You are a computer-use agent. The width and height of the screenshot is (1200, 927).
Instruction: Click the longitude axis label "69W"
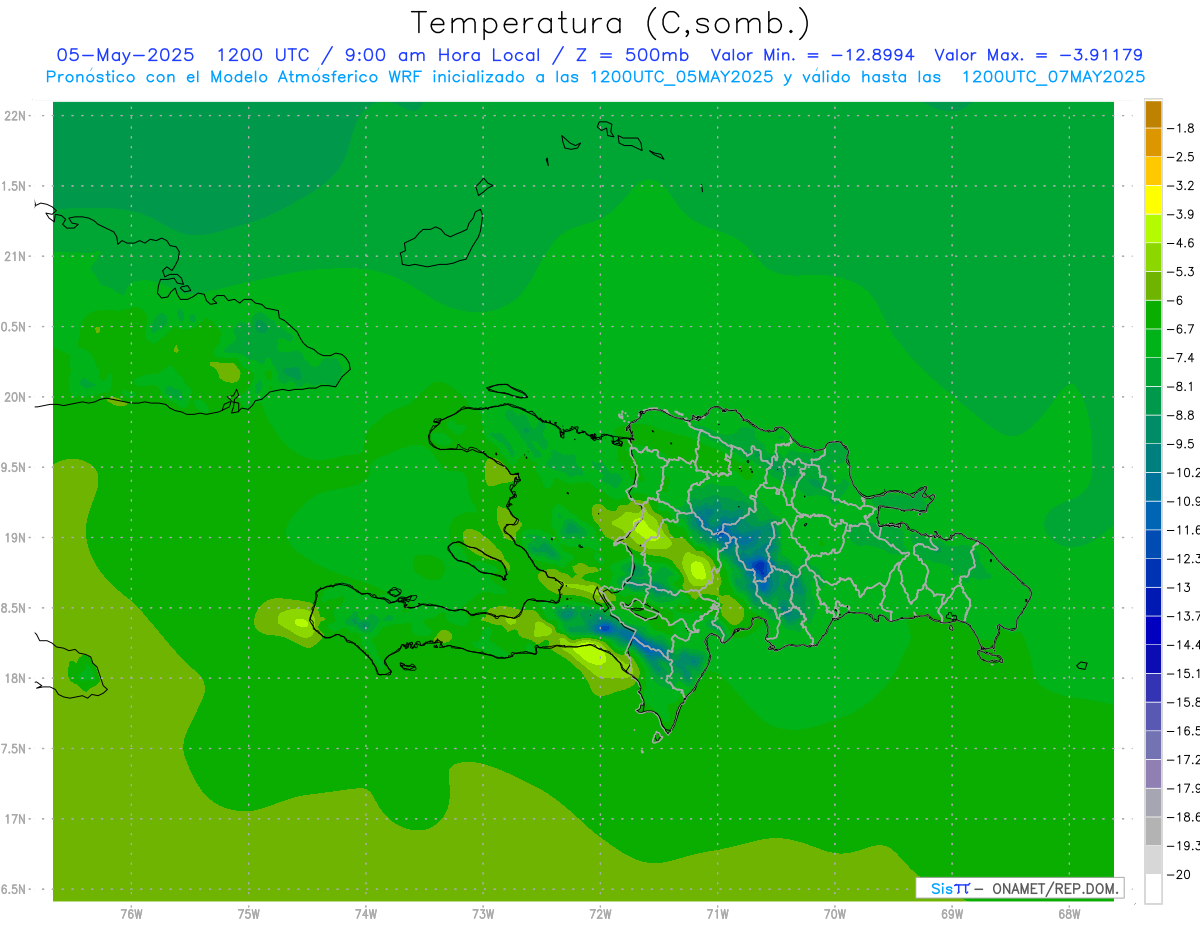[x=952, y=913]
